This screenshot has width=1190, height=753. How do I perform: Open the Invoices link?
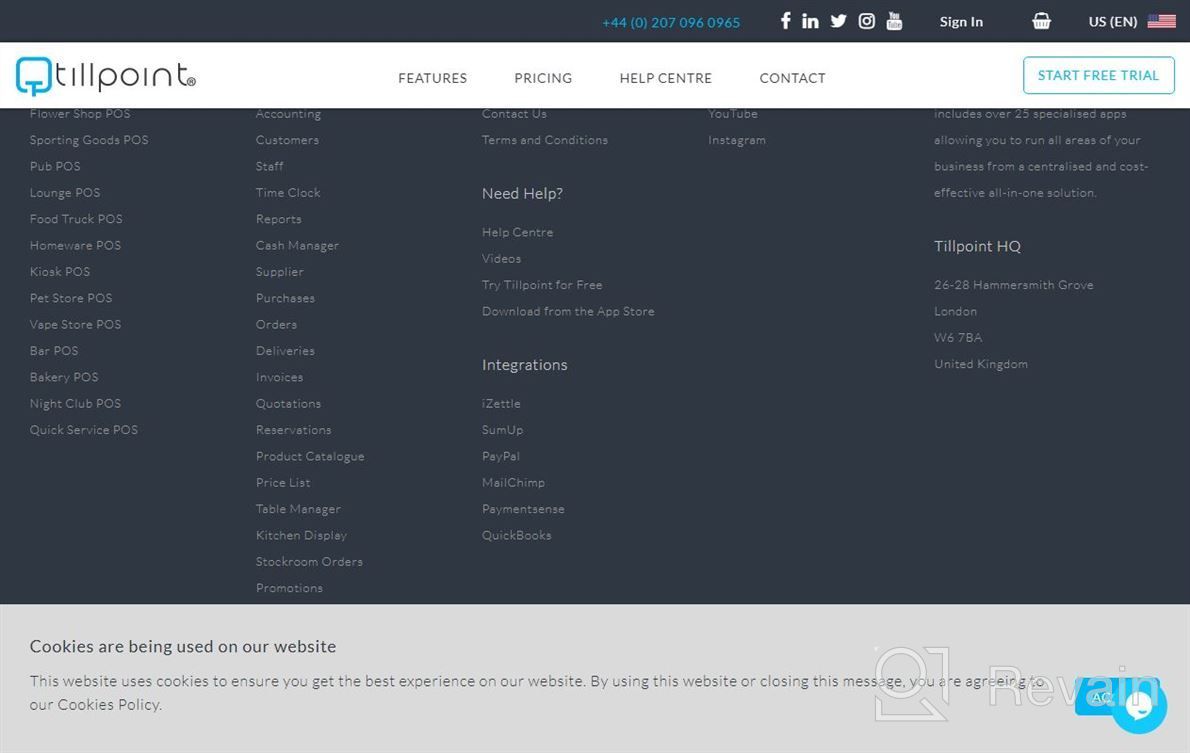click(279, 377)
